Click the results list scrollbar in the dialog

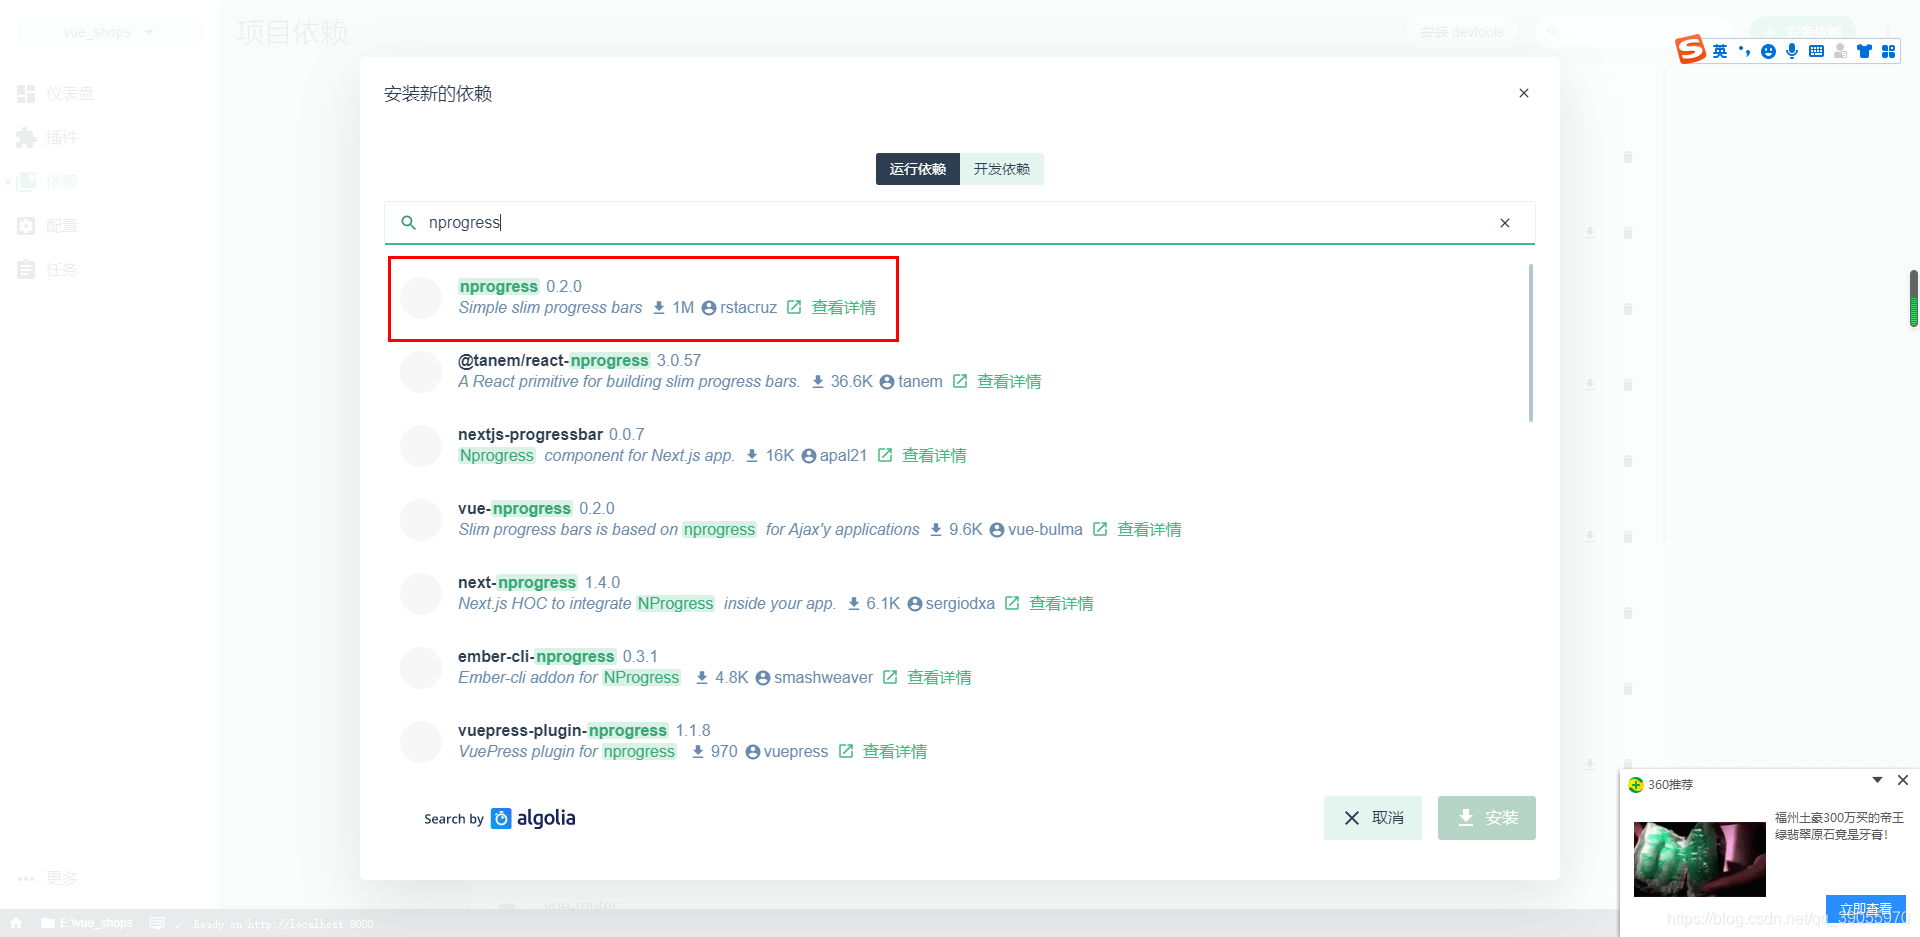1531,343
